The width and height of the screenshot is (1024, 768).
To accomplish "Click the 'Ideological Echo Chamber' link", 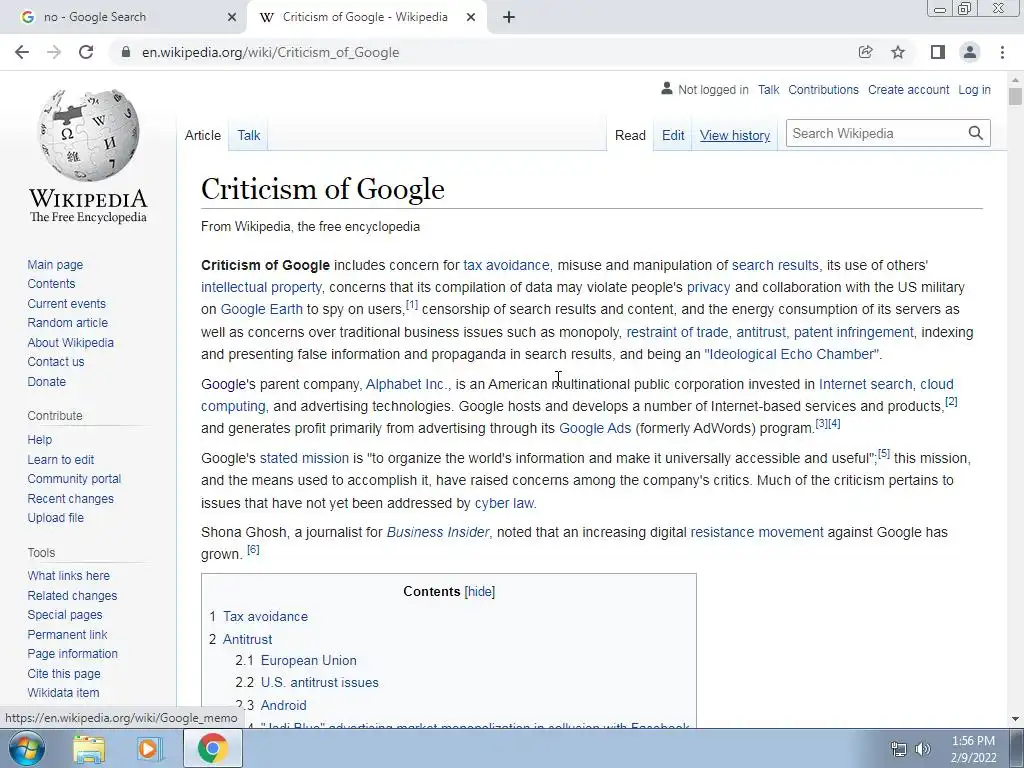I will pyautogui.click(x=792, y=354).
